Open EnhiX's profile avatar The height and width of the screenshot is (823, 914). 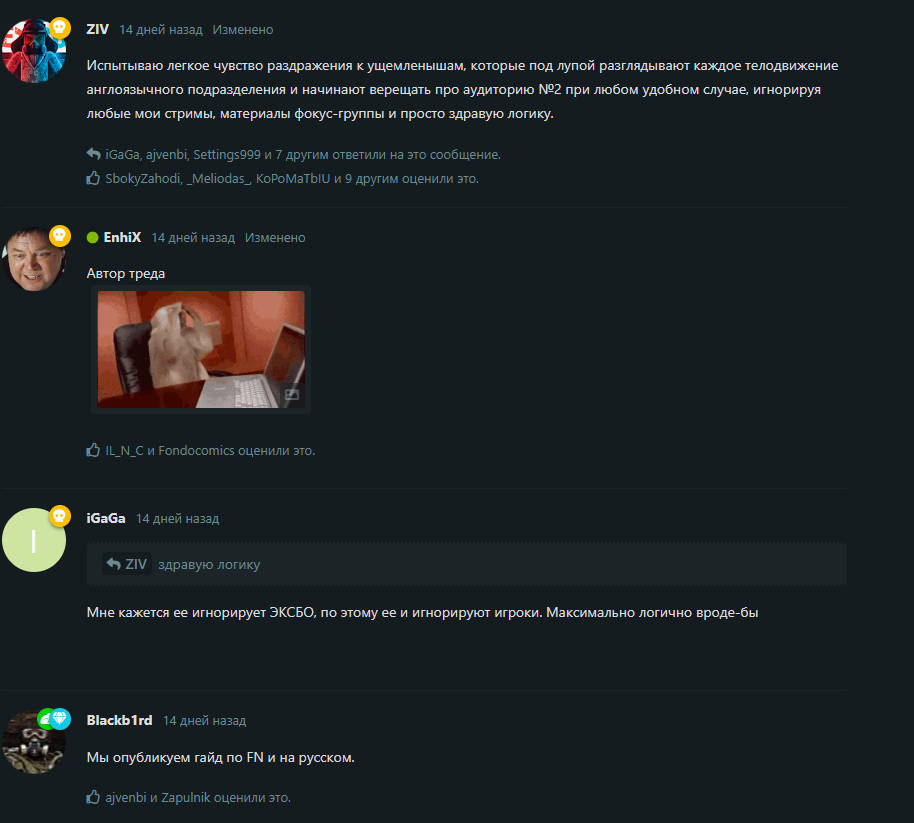pos(34,259)
